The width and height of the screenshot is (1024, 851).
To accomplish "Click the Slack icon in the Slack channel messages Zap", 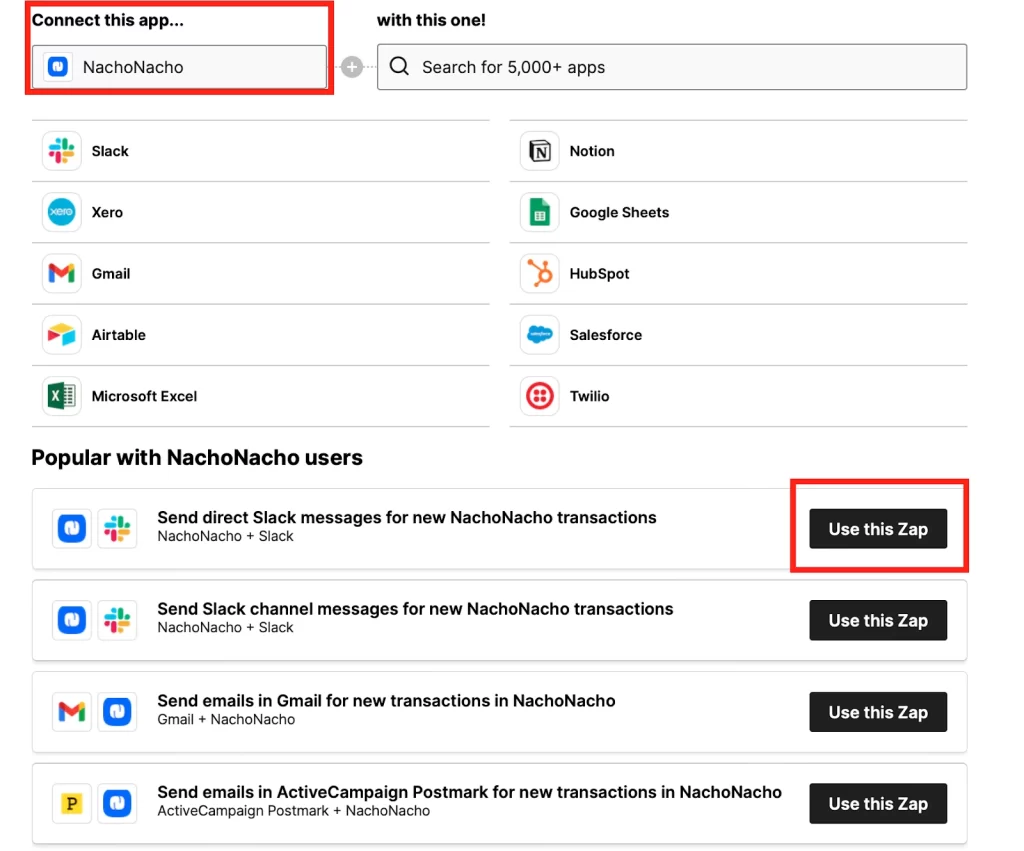I will point(118,619).
